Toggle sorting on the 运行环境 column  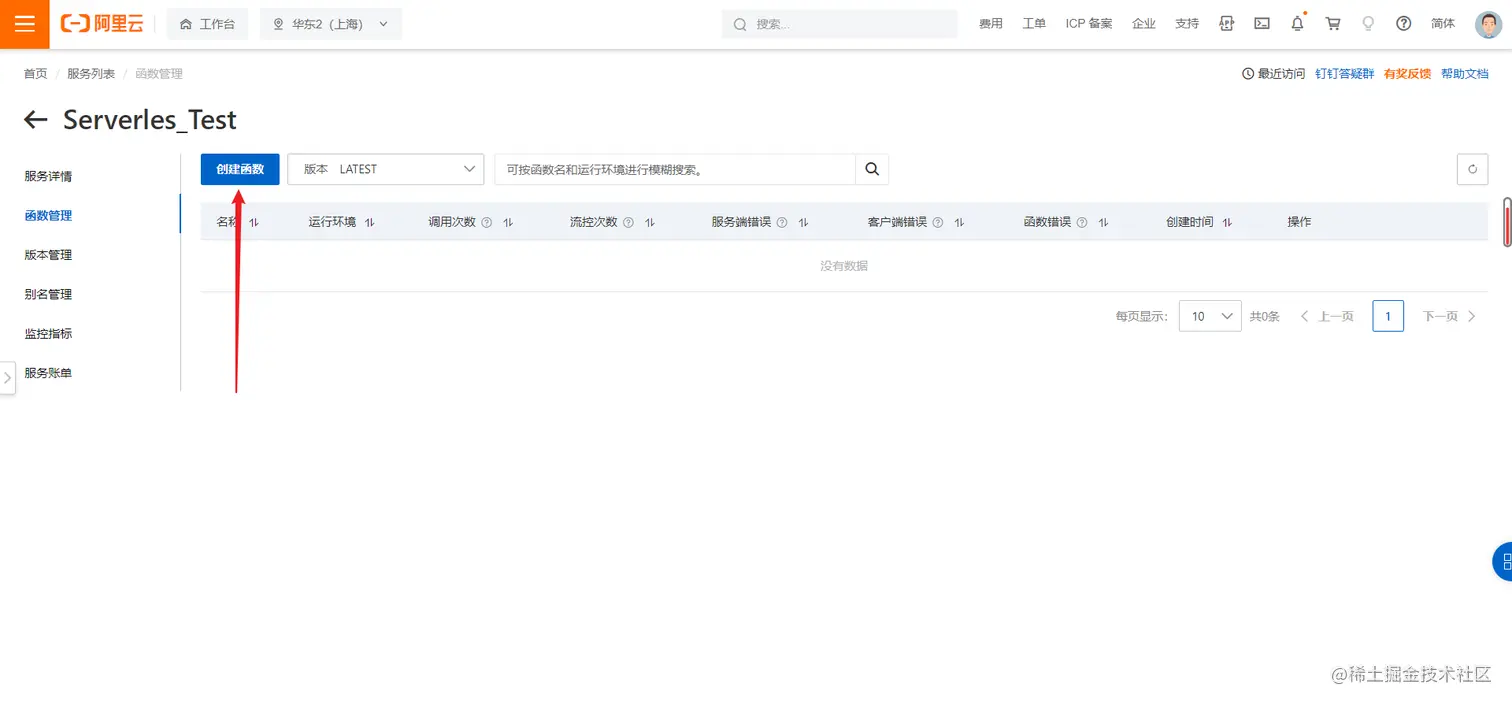coord(369,221)
